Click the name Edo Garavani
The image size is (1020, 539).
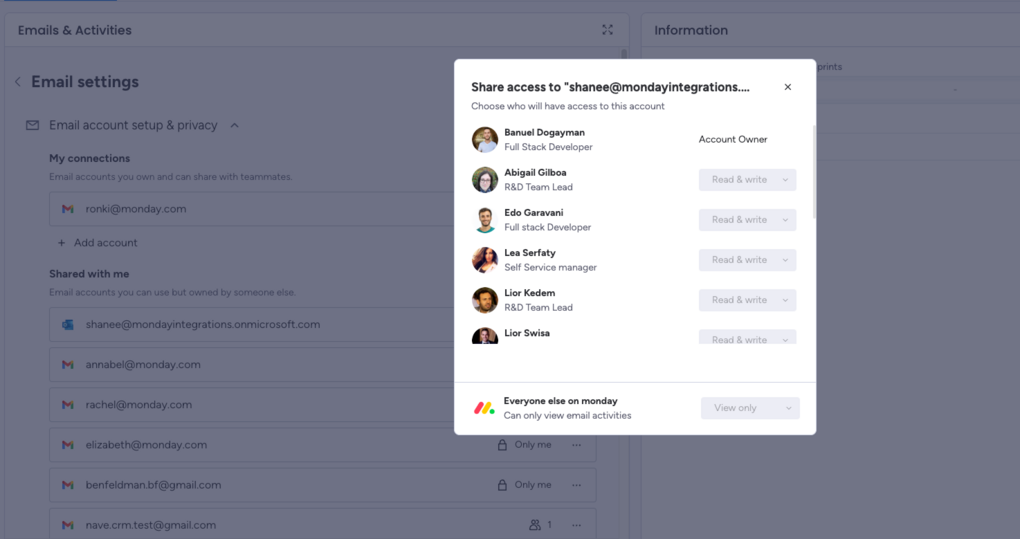click(533, 213)
